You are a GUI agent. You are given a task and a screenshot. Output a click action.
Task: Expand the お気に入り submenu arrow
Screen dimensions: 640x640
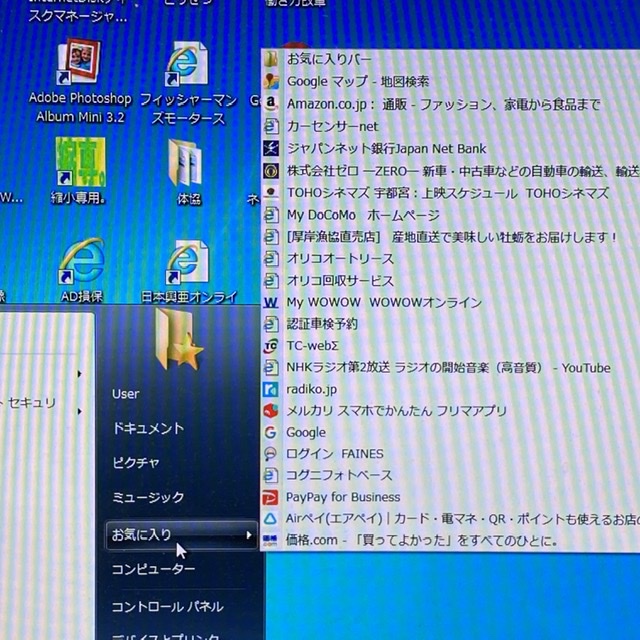[x=249, y=535]
